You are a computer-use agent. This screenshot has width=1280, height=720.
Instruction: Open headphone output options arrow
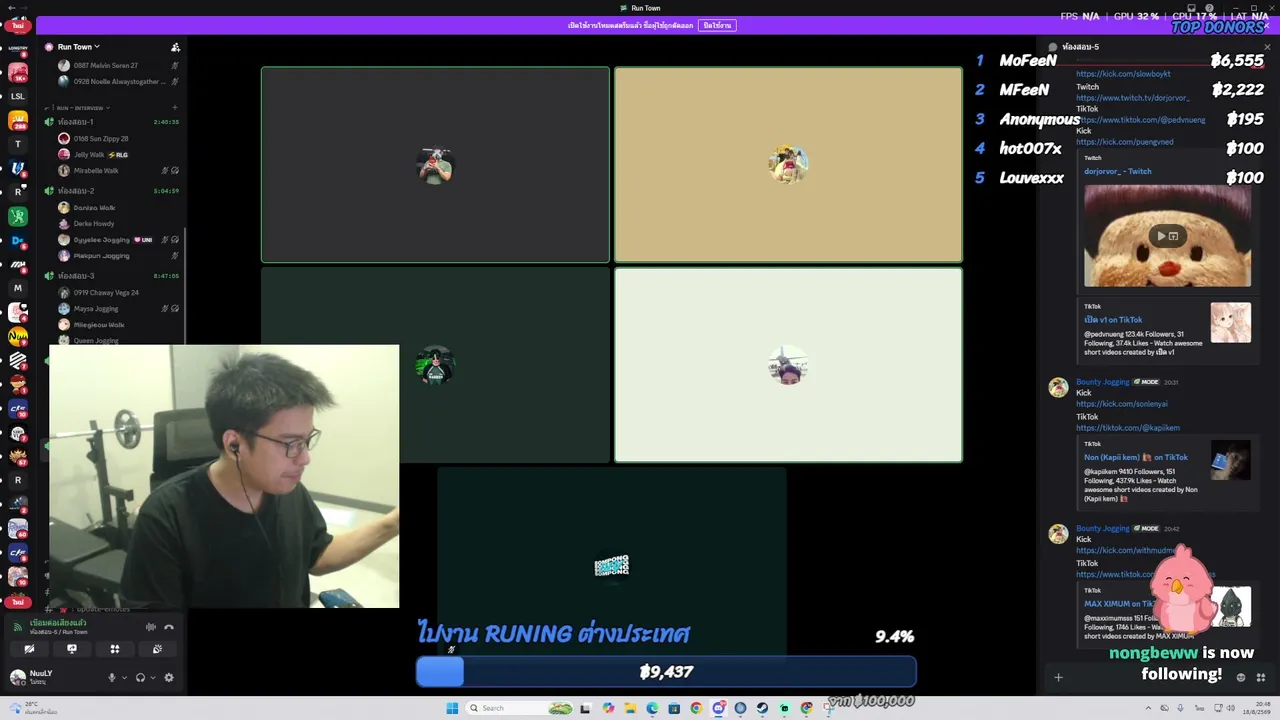coord(153,677)
